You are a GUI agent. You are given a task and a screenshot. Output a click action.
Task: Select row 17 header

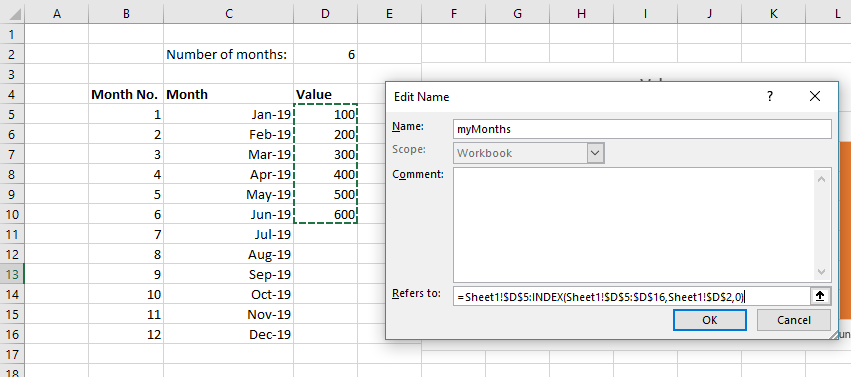12,355
